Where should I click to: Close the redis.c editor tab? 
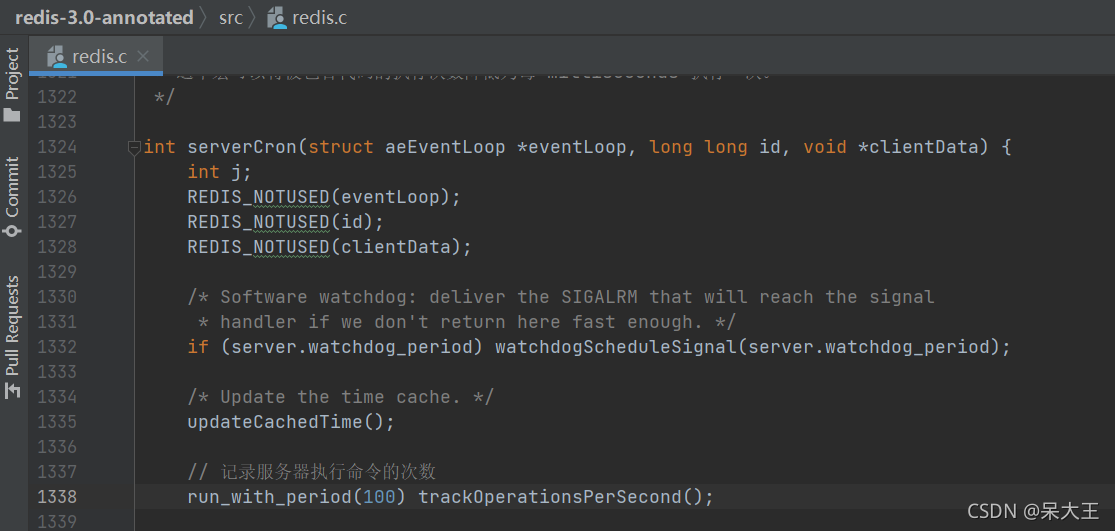tap(143, 56)
